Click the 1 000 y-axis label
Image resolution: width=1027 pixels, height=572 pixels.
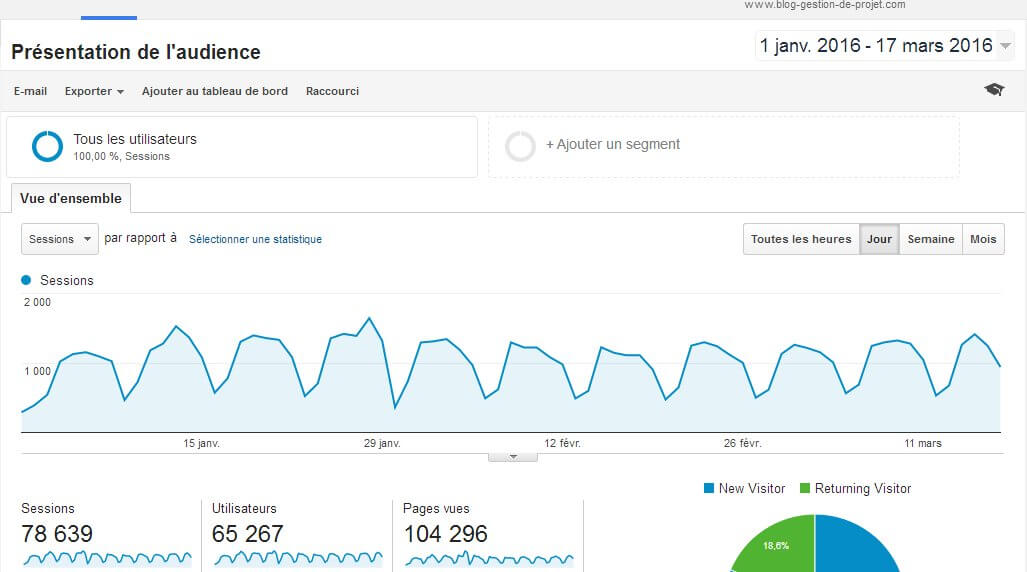(x=37, y=371)
